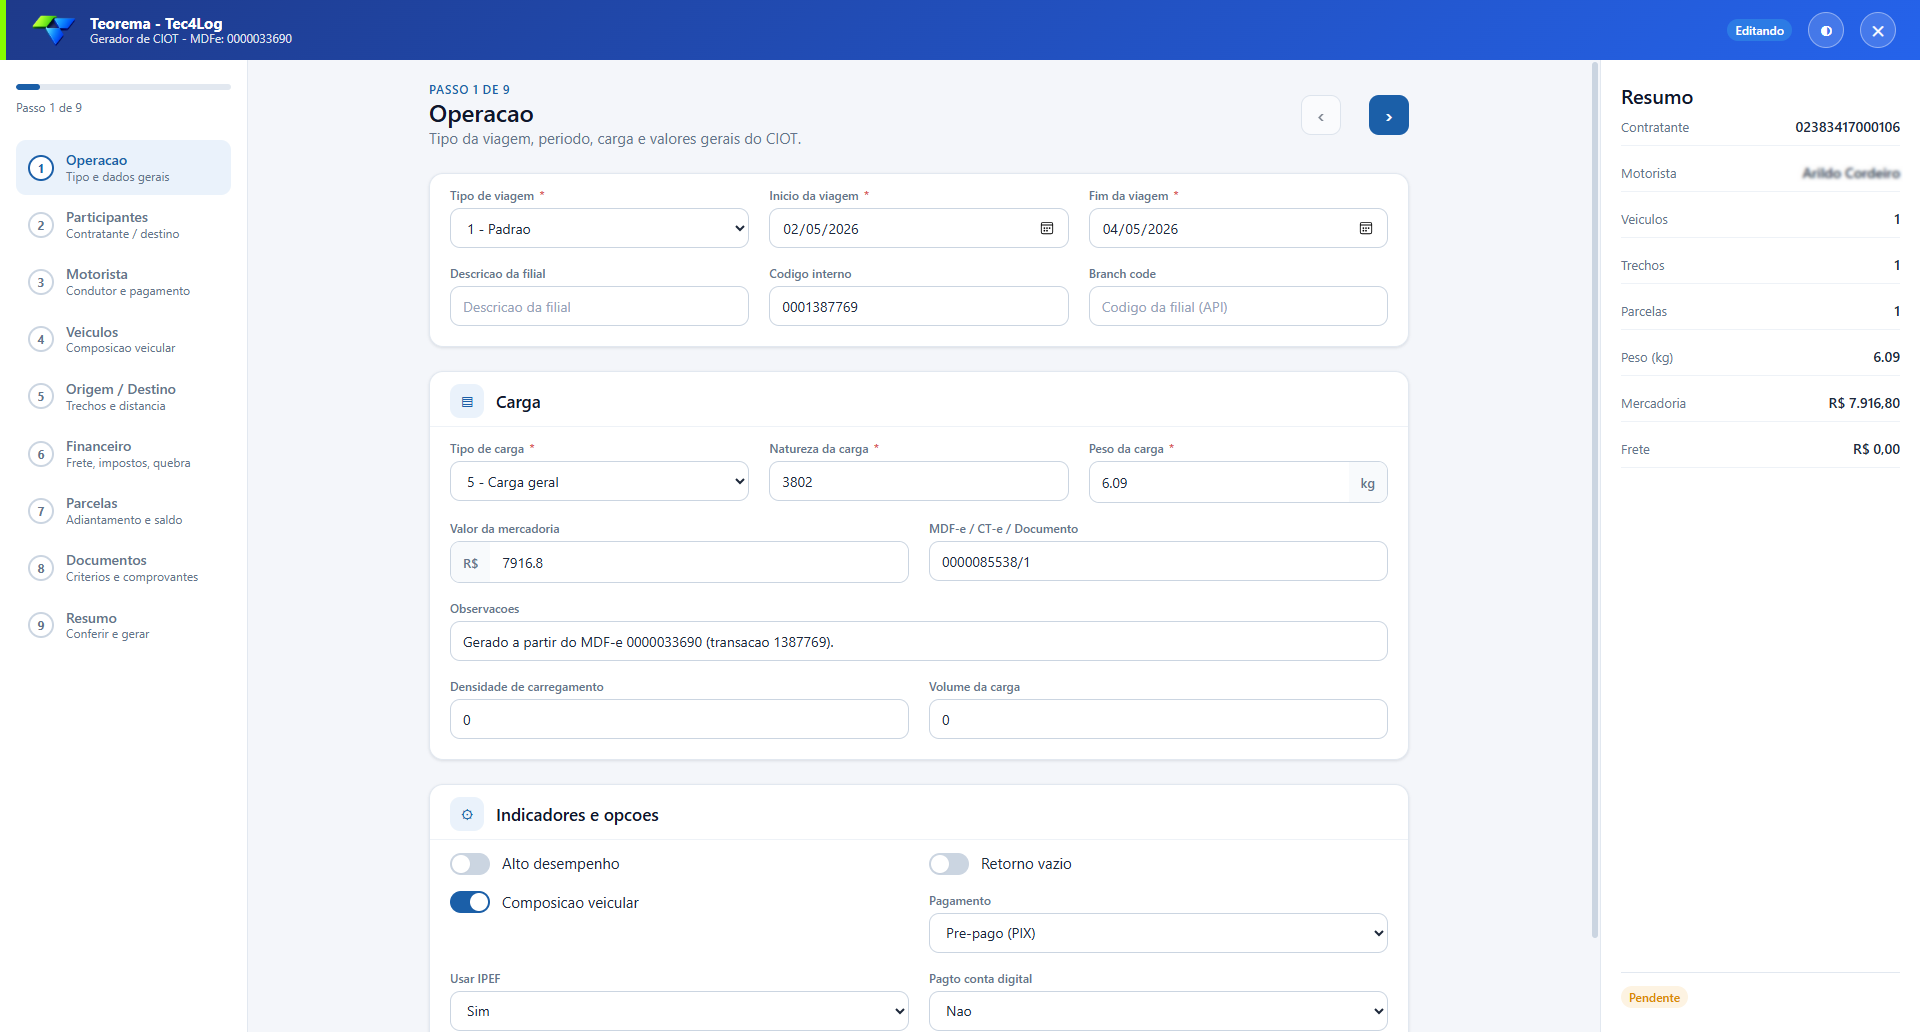
Task: Open the Pagamento Pre-pago (PIX) dropdown
Action: click(1158, 933)
